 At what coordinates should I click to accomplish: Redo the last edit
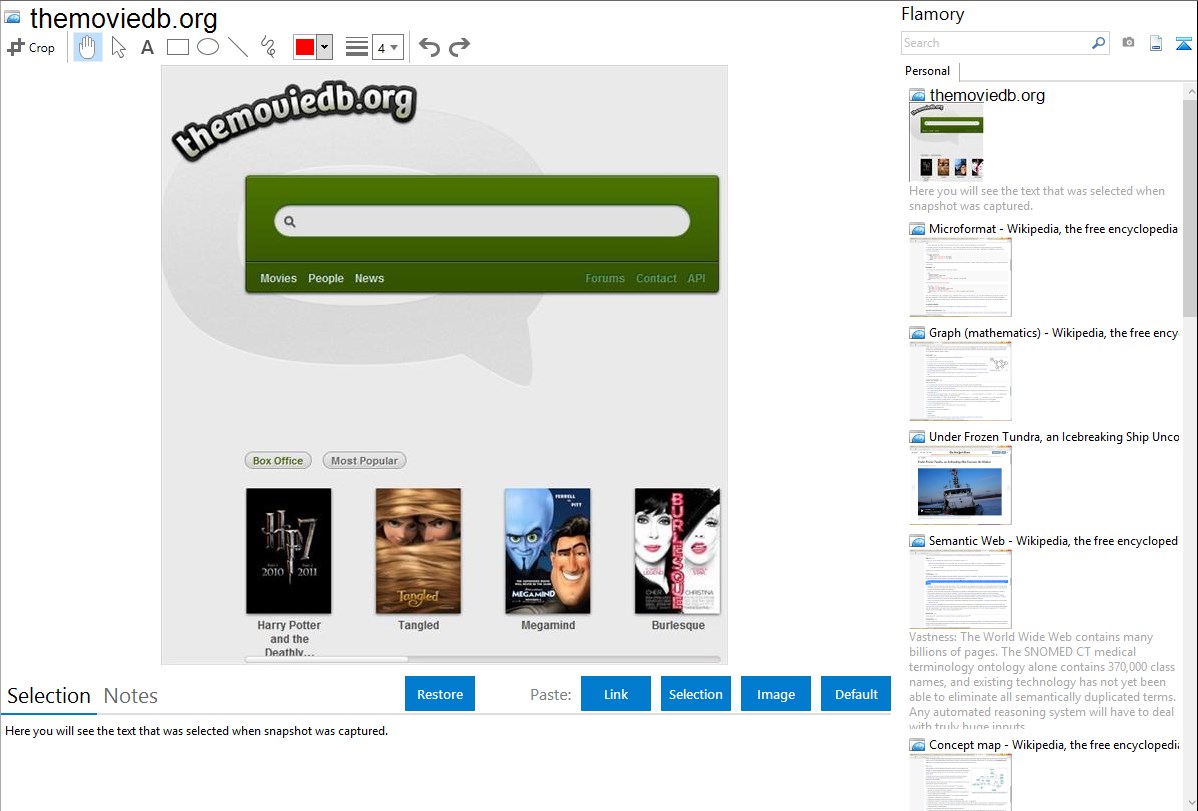[459, 47]
